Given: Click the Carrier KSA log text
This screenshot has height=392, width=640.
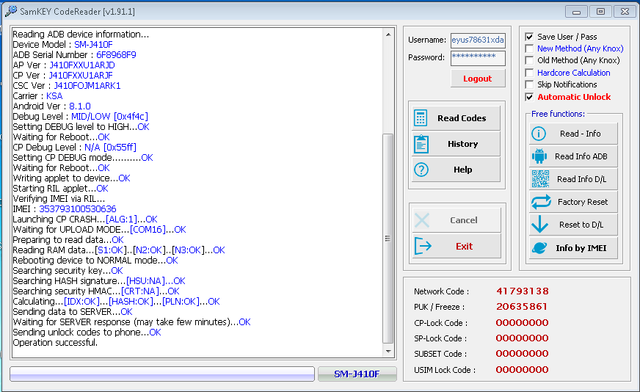Looking at the screenshot, I should point(38,96).
